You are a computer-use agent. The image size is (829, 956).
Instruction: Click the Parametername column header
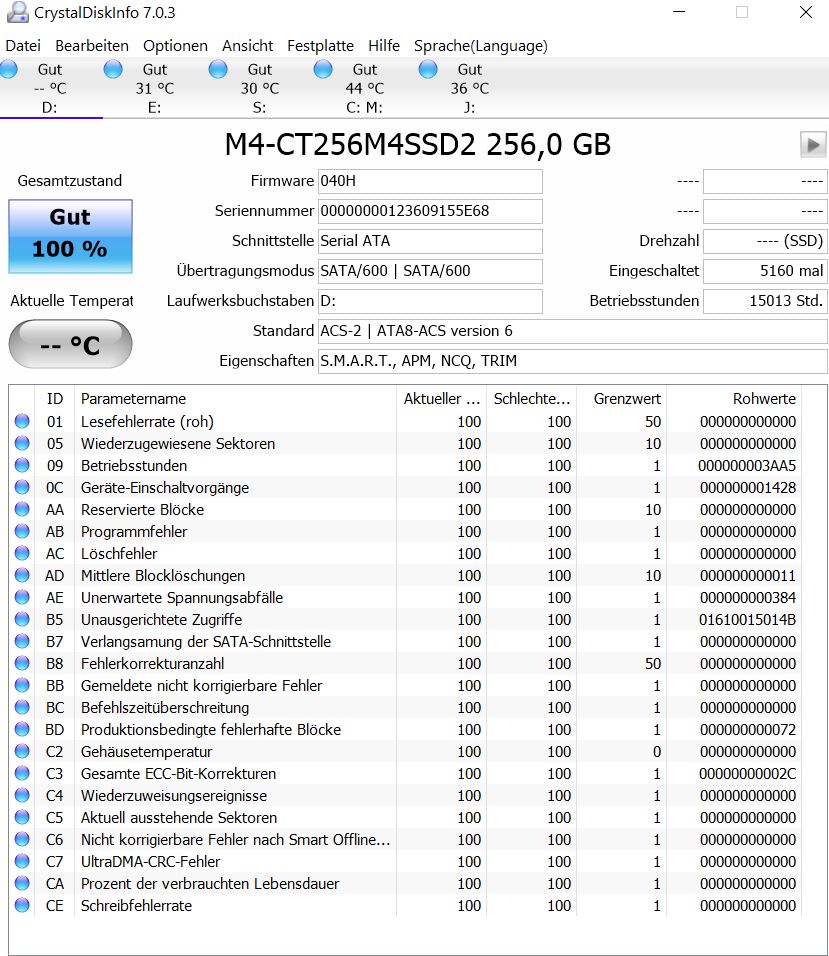point(235,399)
